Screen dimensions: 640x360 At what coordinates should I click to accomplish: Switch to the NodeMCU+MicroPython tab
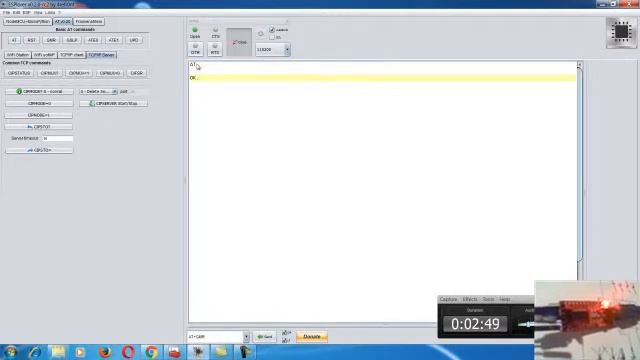tap(28, 22)
